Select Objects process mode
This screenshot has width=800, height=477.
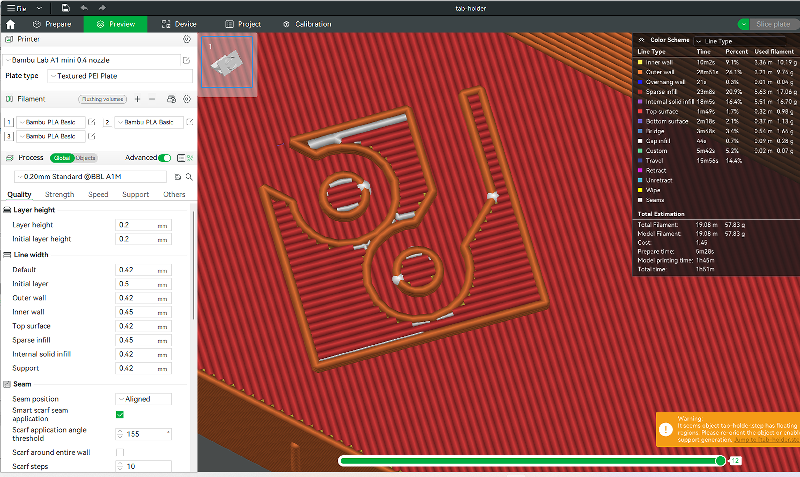(x=86, y=158)
